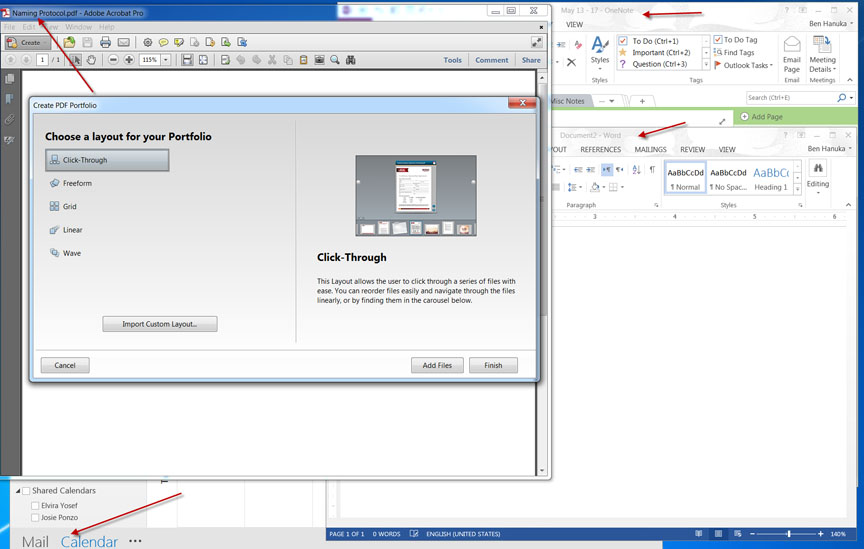The image size is (864, 549).
Task: Open Word Editing dropdown
Action: tap(818, 177)
